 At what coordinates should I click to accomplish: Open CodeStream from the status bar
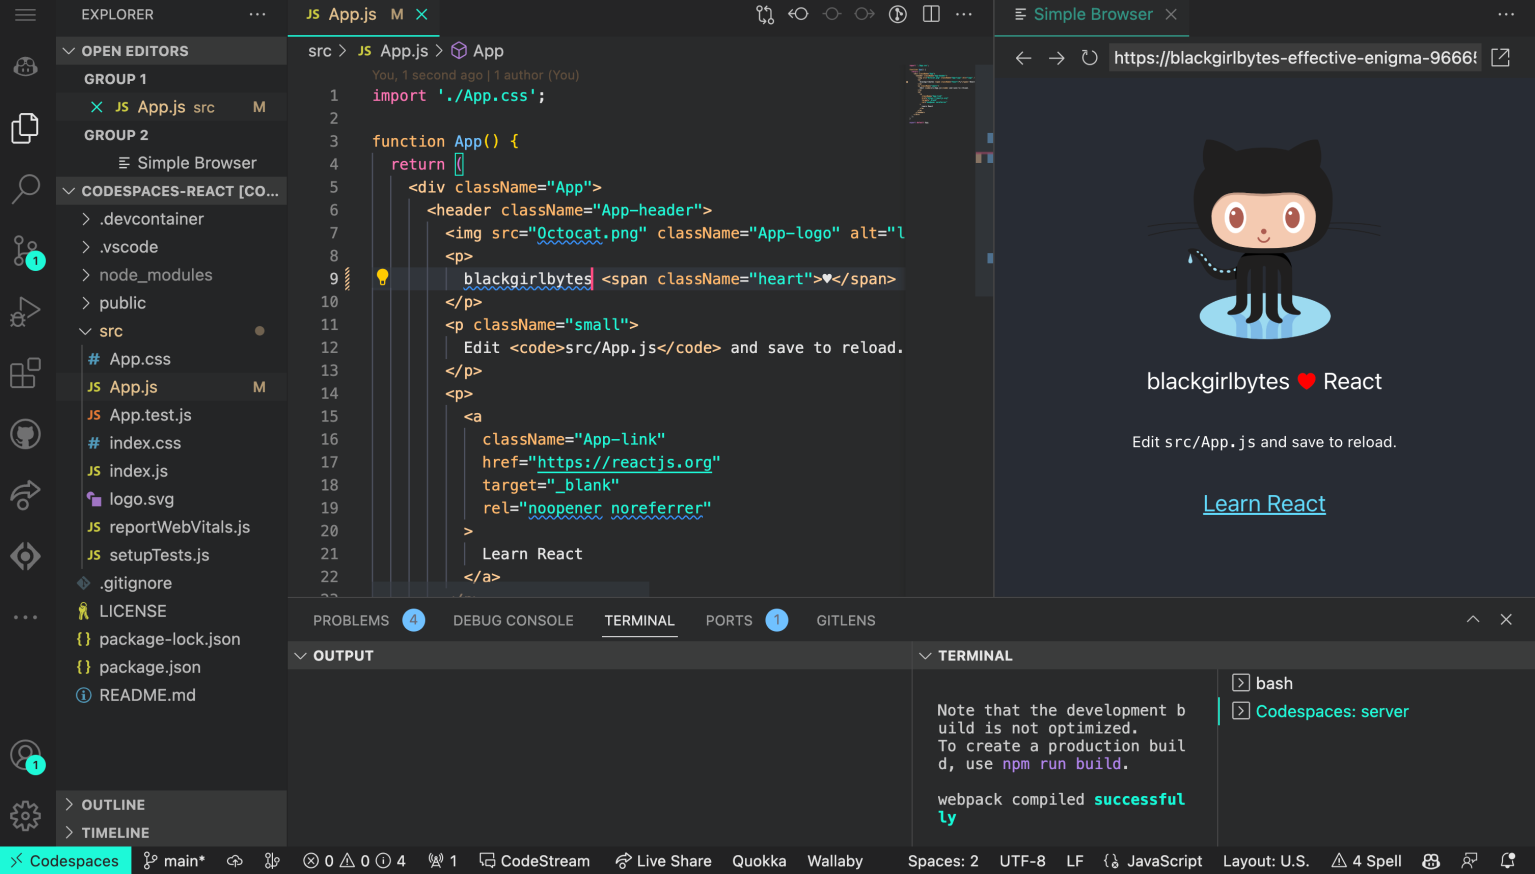(x=534, y=860)
